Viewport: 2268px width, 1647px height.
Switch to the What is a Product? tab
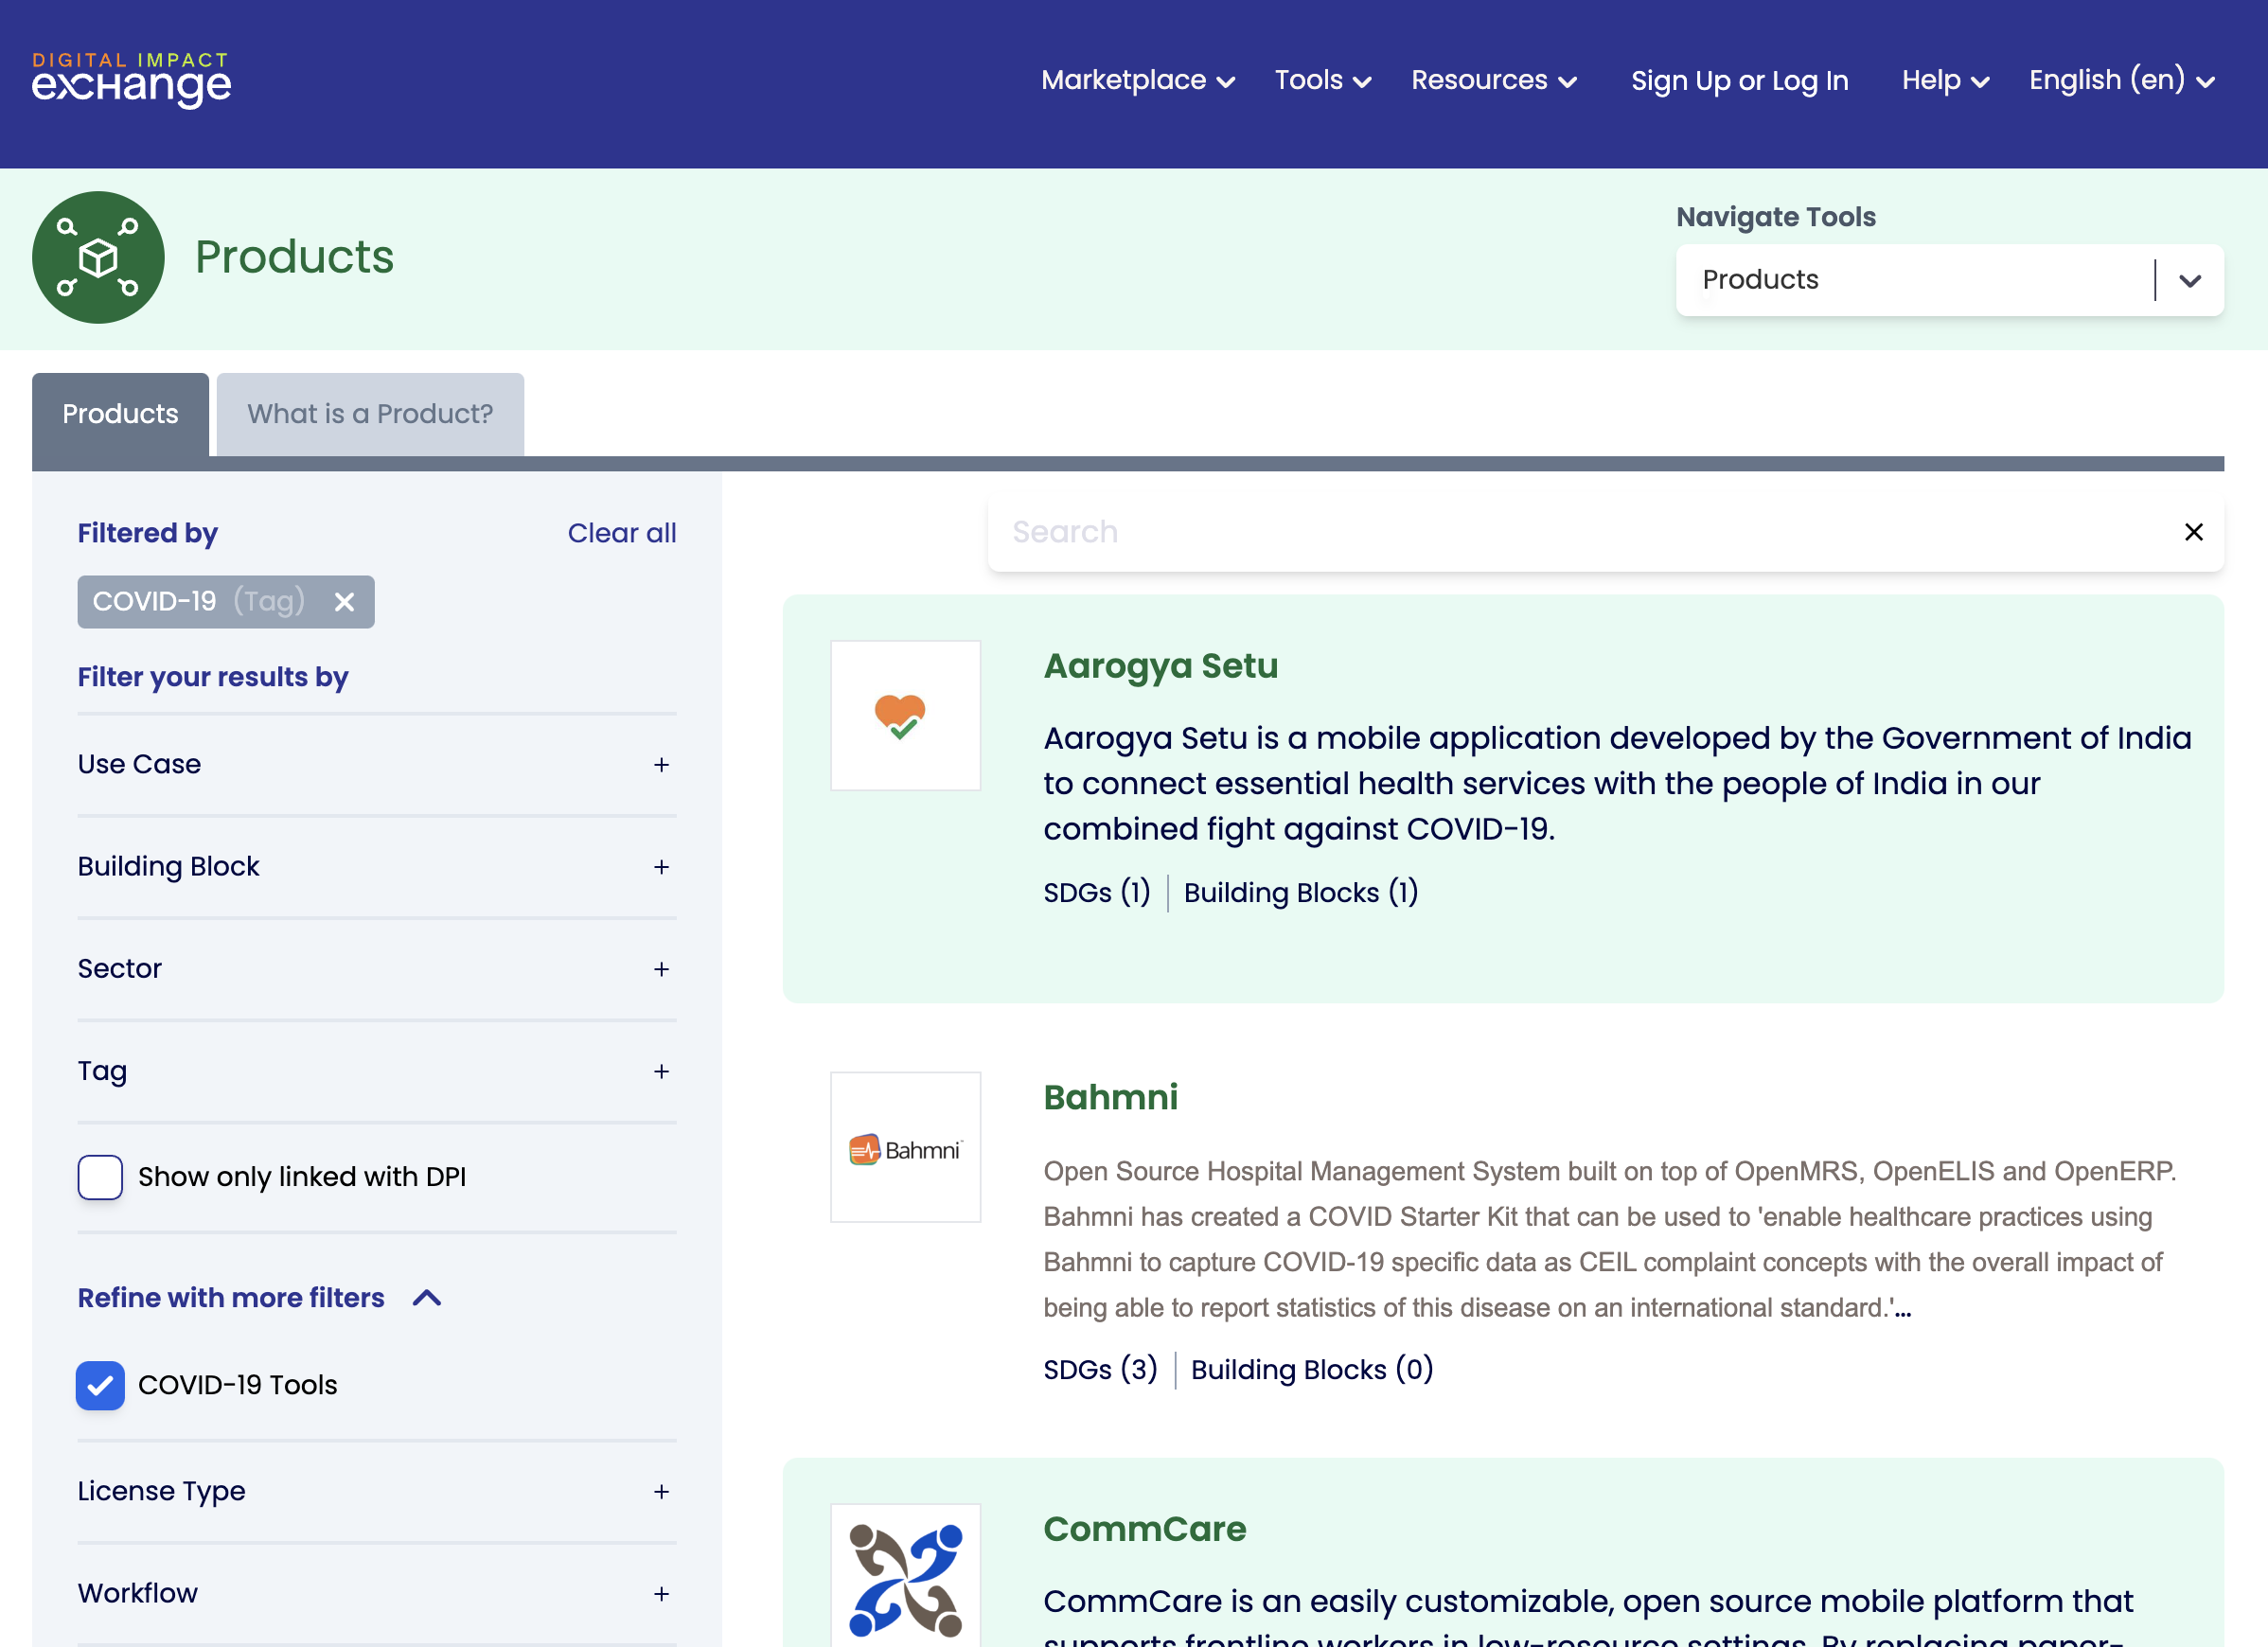pos(370,414)
